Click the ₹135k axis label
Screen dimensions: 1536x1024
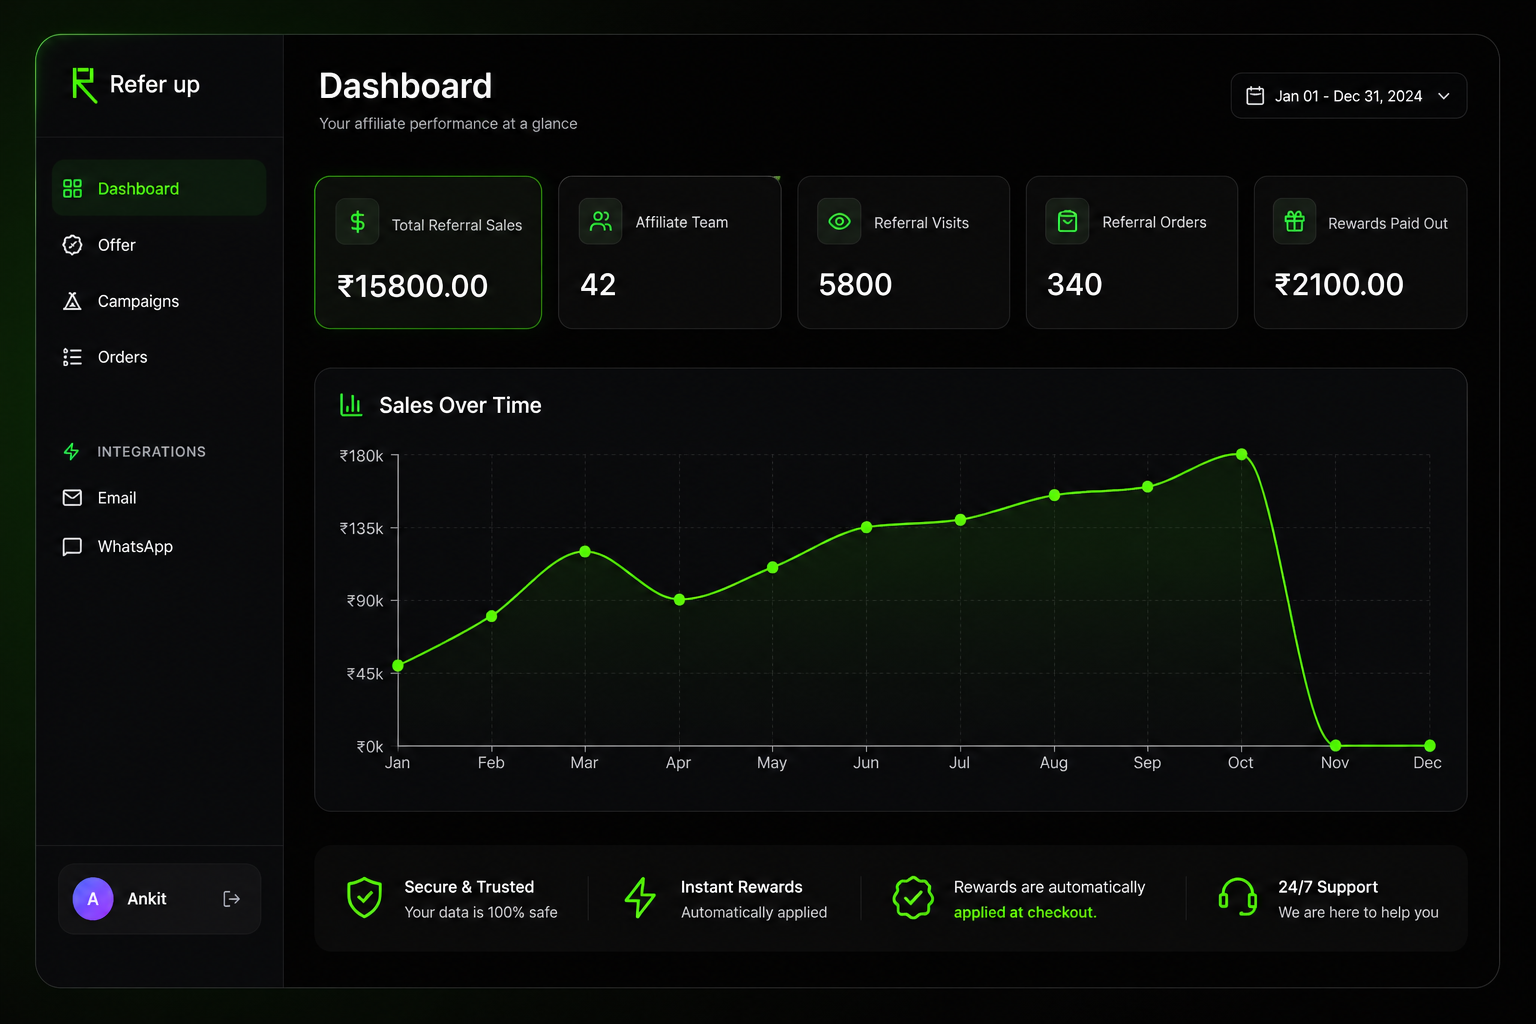click(x=361, y=528)
